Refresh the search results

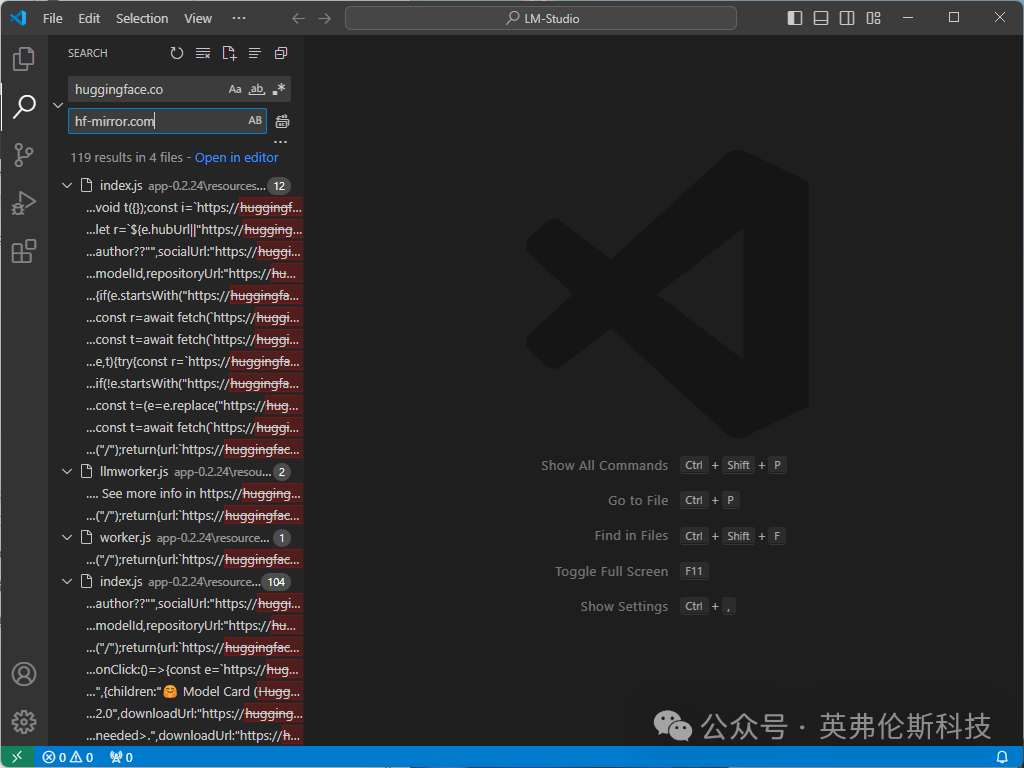176,53
